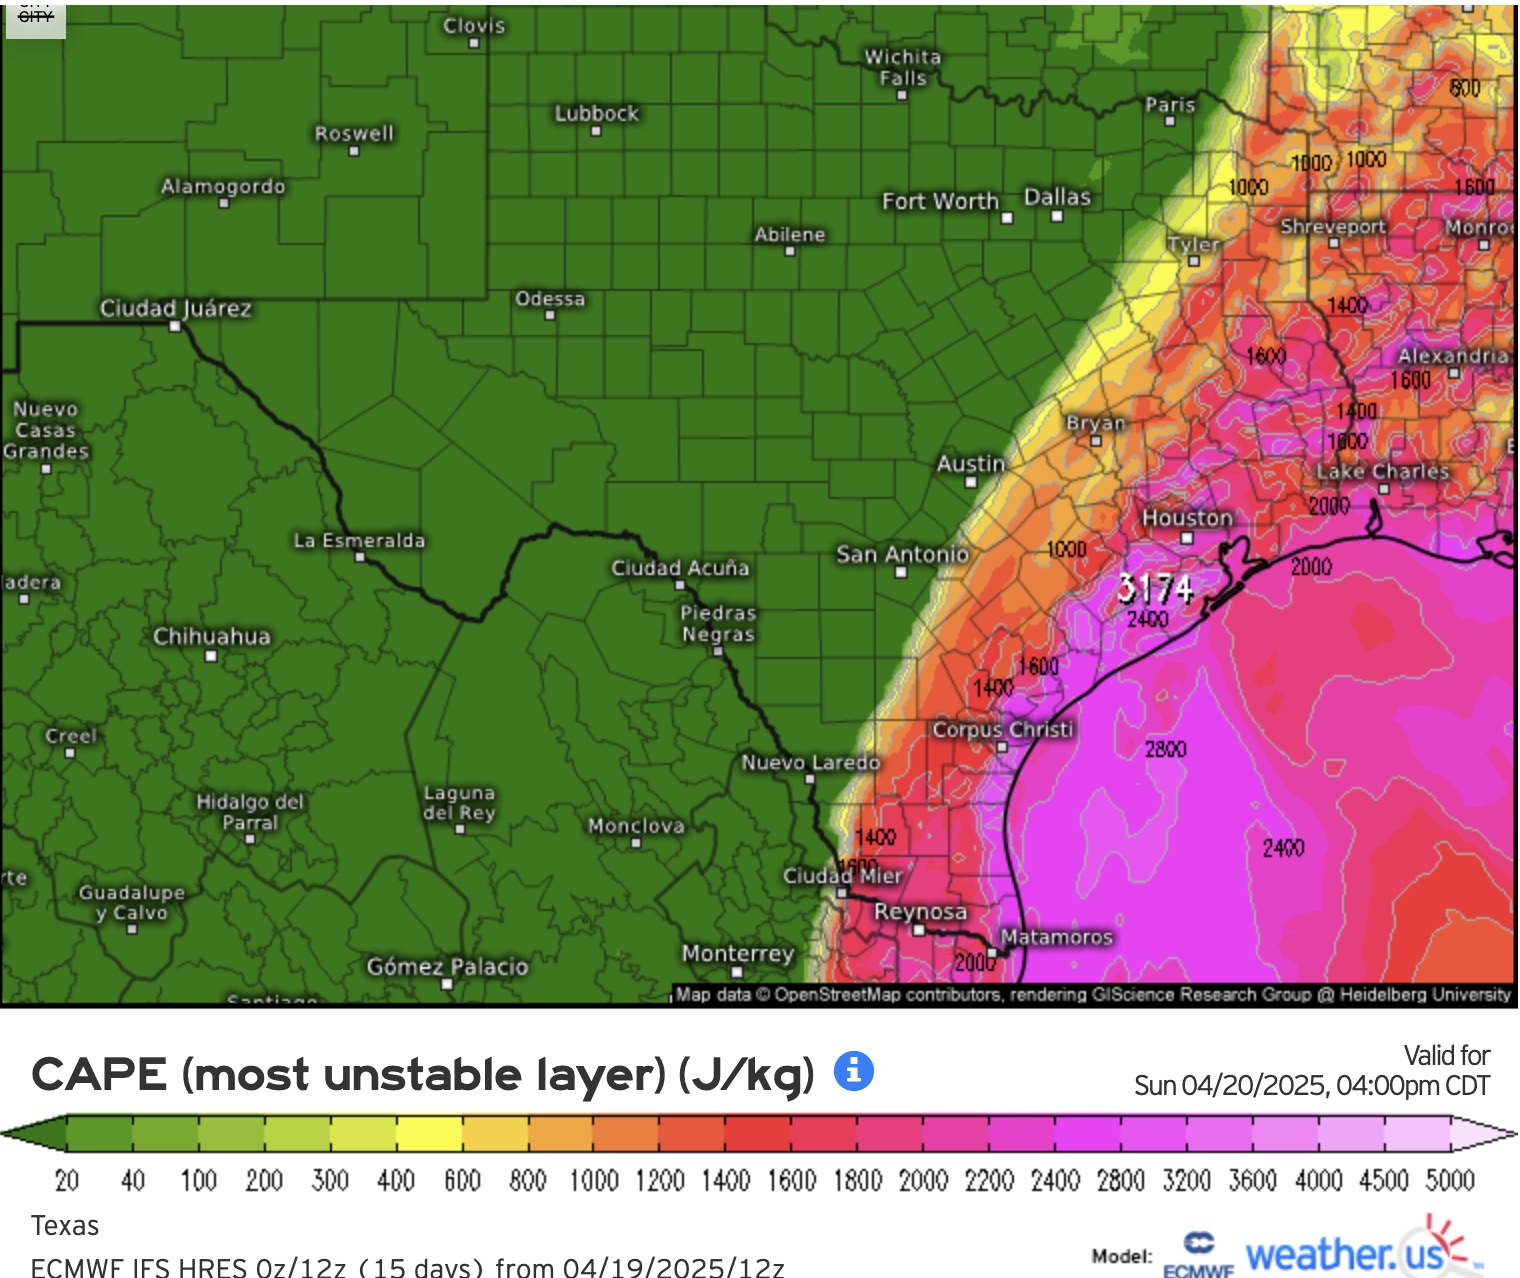Click the Shreveport city marker
The width and height of the screenshot is (1520, 1278).
click(1333, 243)
